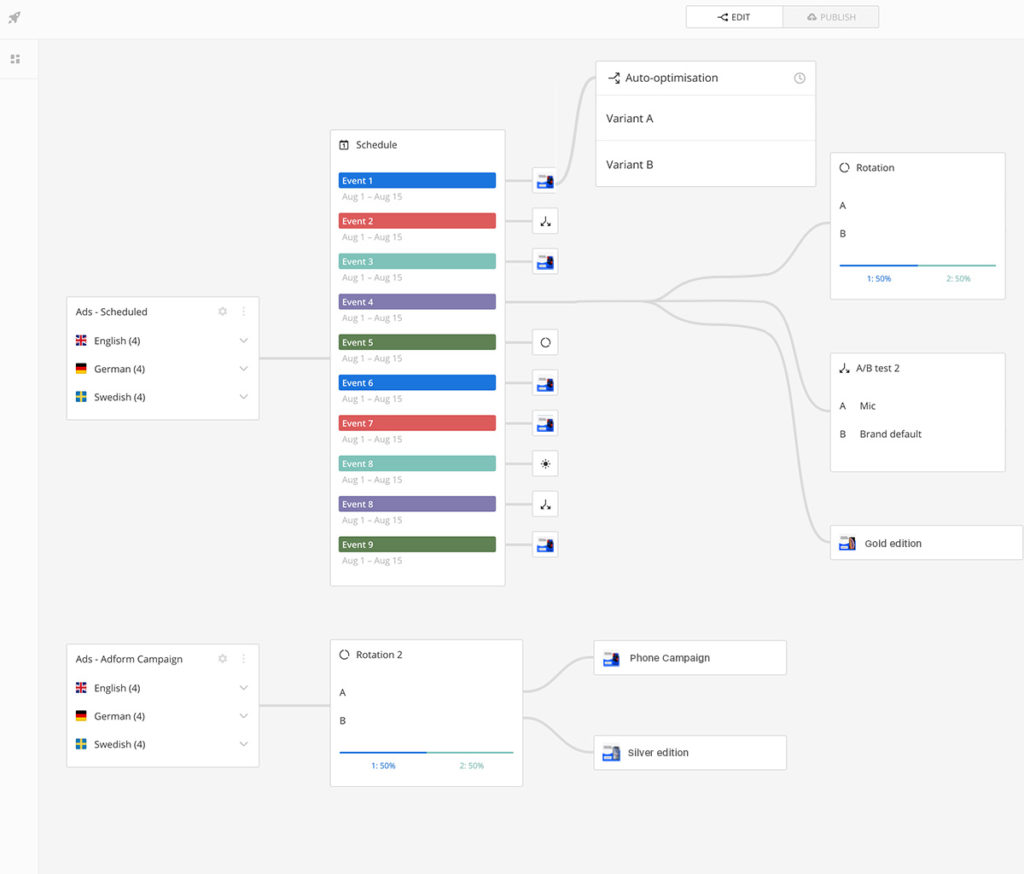Switch to the PUBLISH tab
This screenshot has height=874, width=1024.
pos(831,17)
